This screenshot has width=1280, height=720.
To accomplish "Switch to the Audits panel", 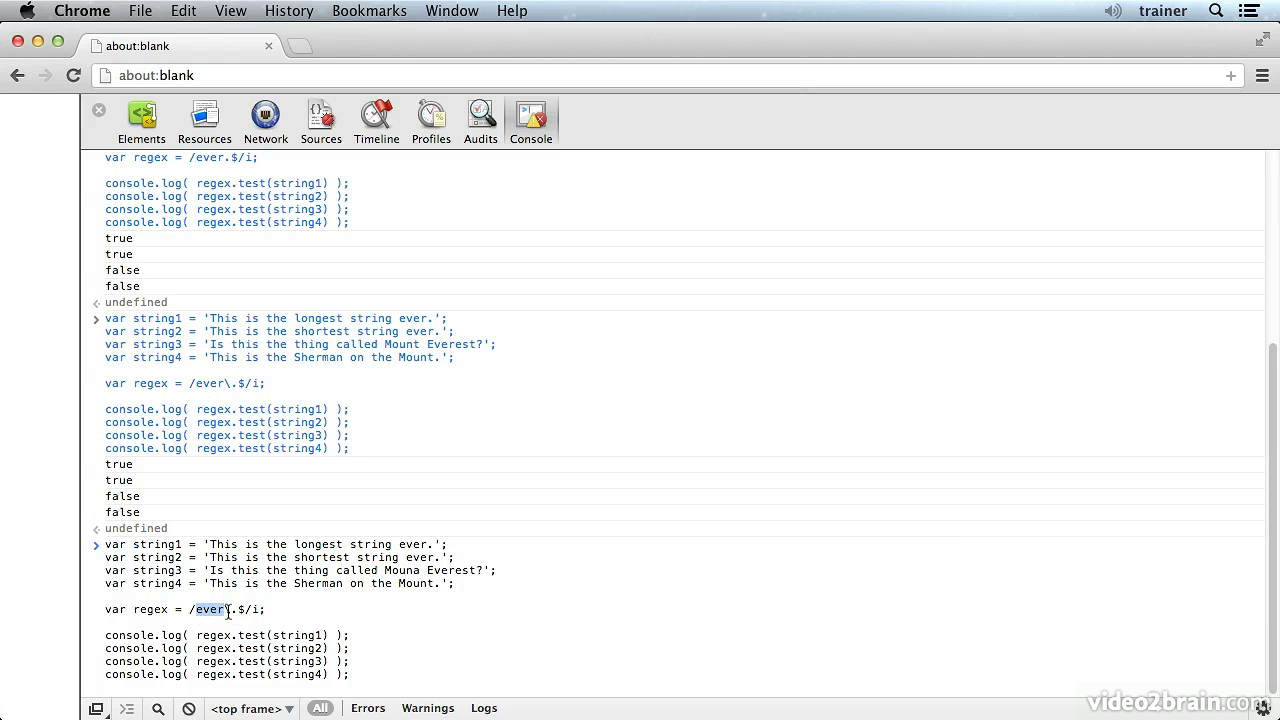I will (x=480, y=123).
